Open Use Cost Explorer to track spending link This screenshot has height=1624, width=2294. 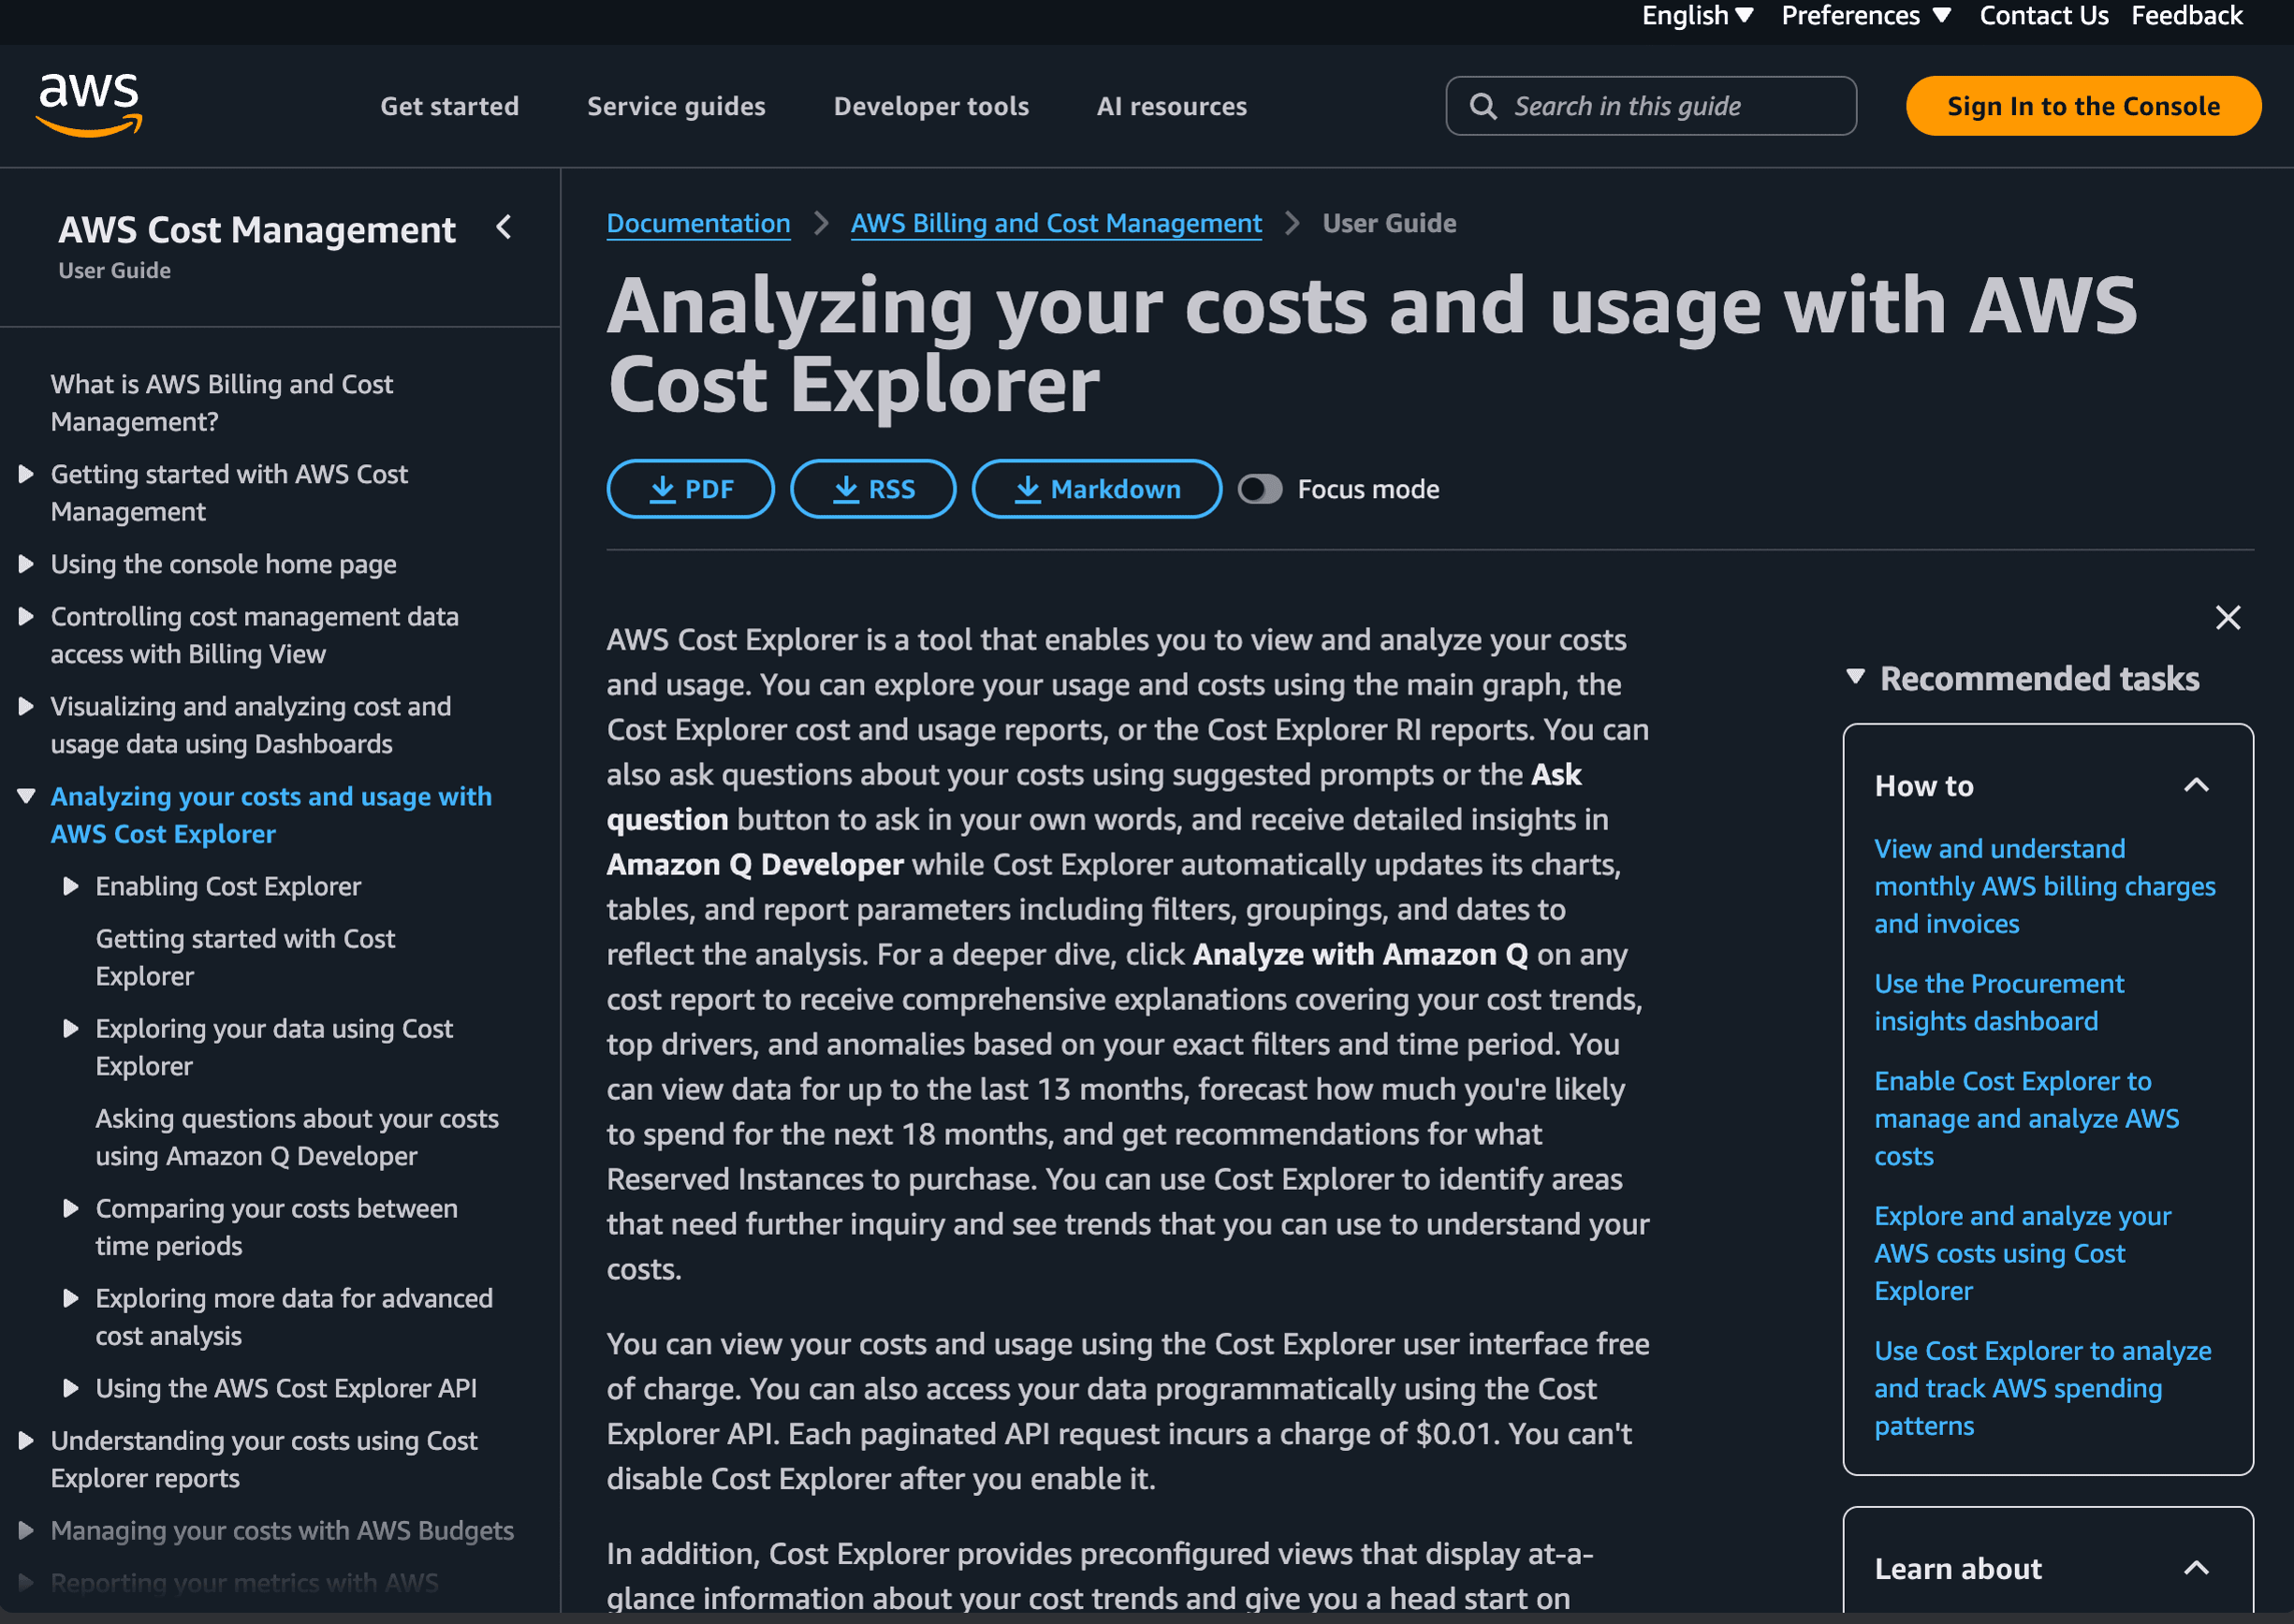point(2042,1388)
